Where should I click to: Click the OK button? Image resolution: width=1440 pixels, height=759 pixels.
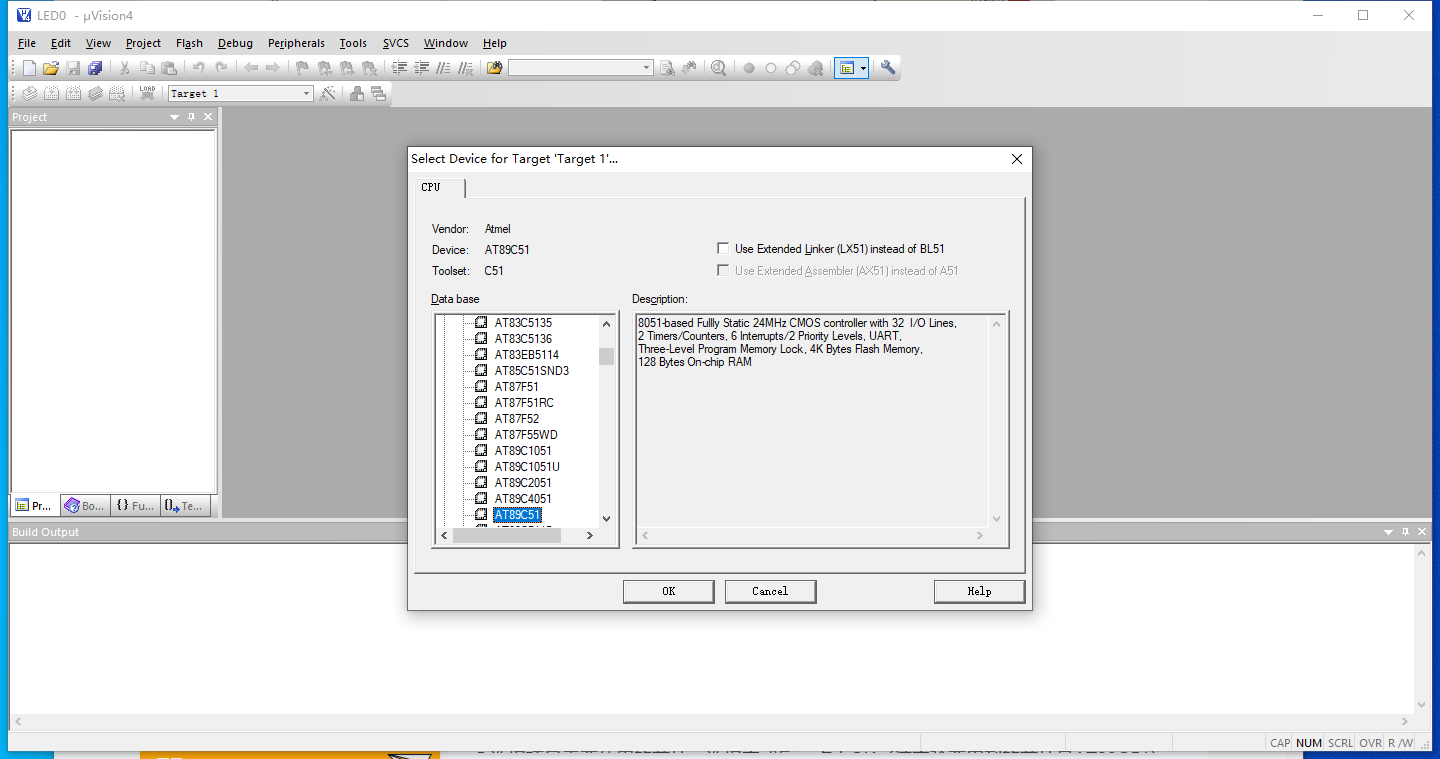669,591
